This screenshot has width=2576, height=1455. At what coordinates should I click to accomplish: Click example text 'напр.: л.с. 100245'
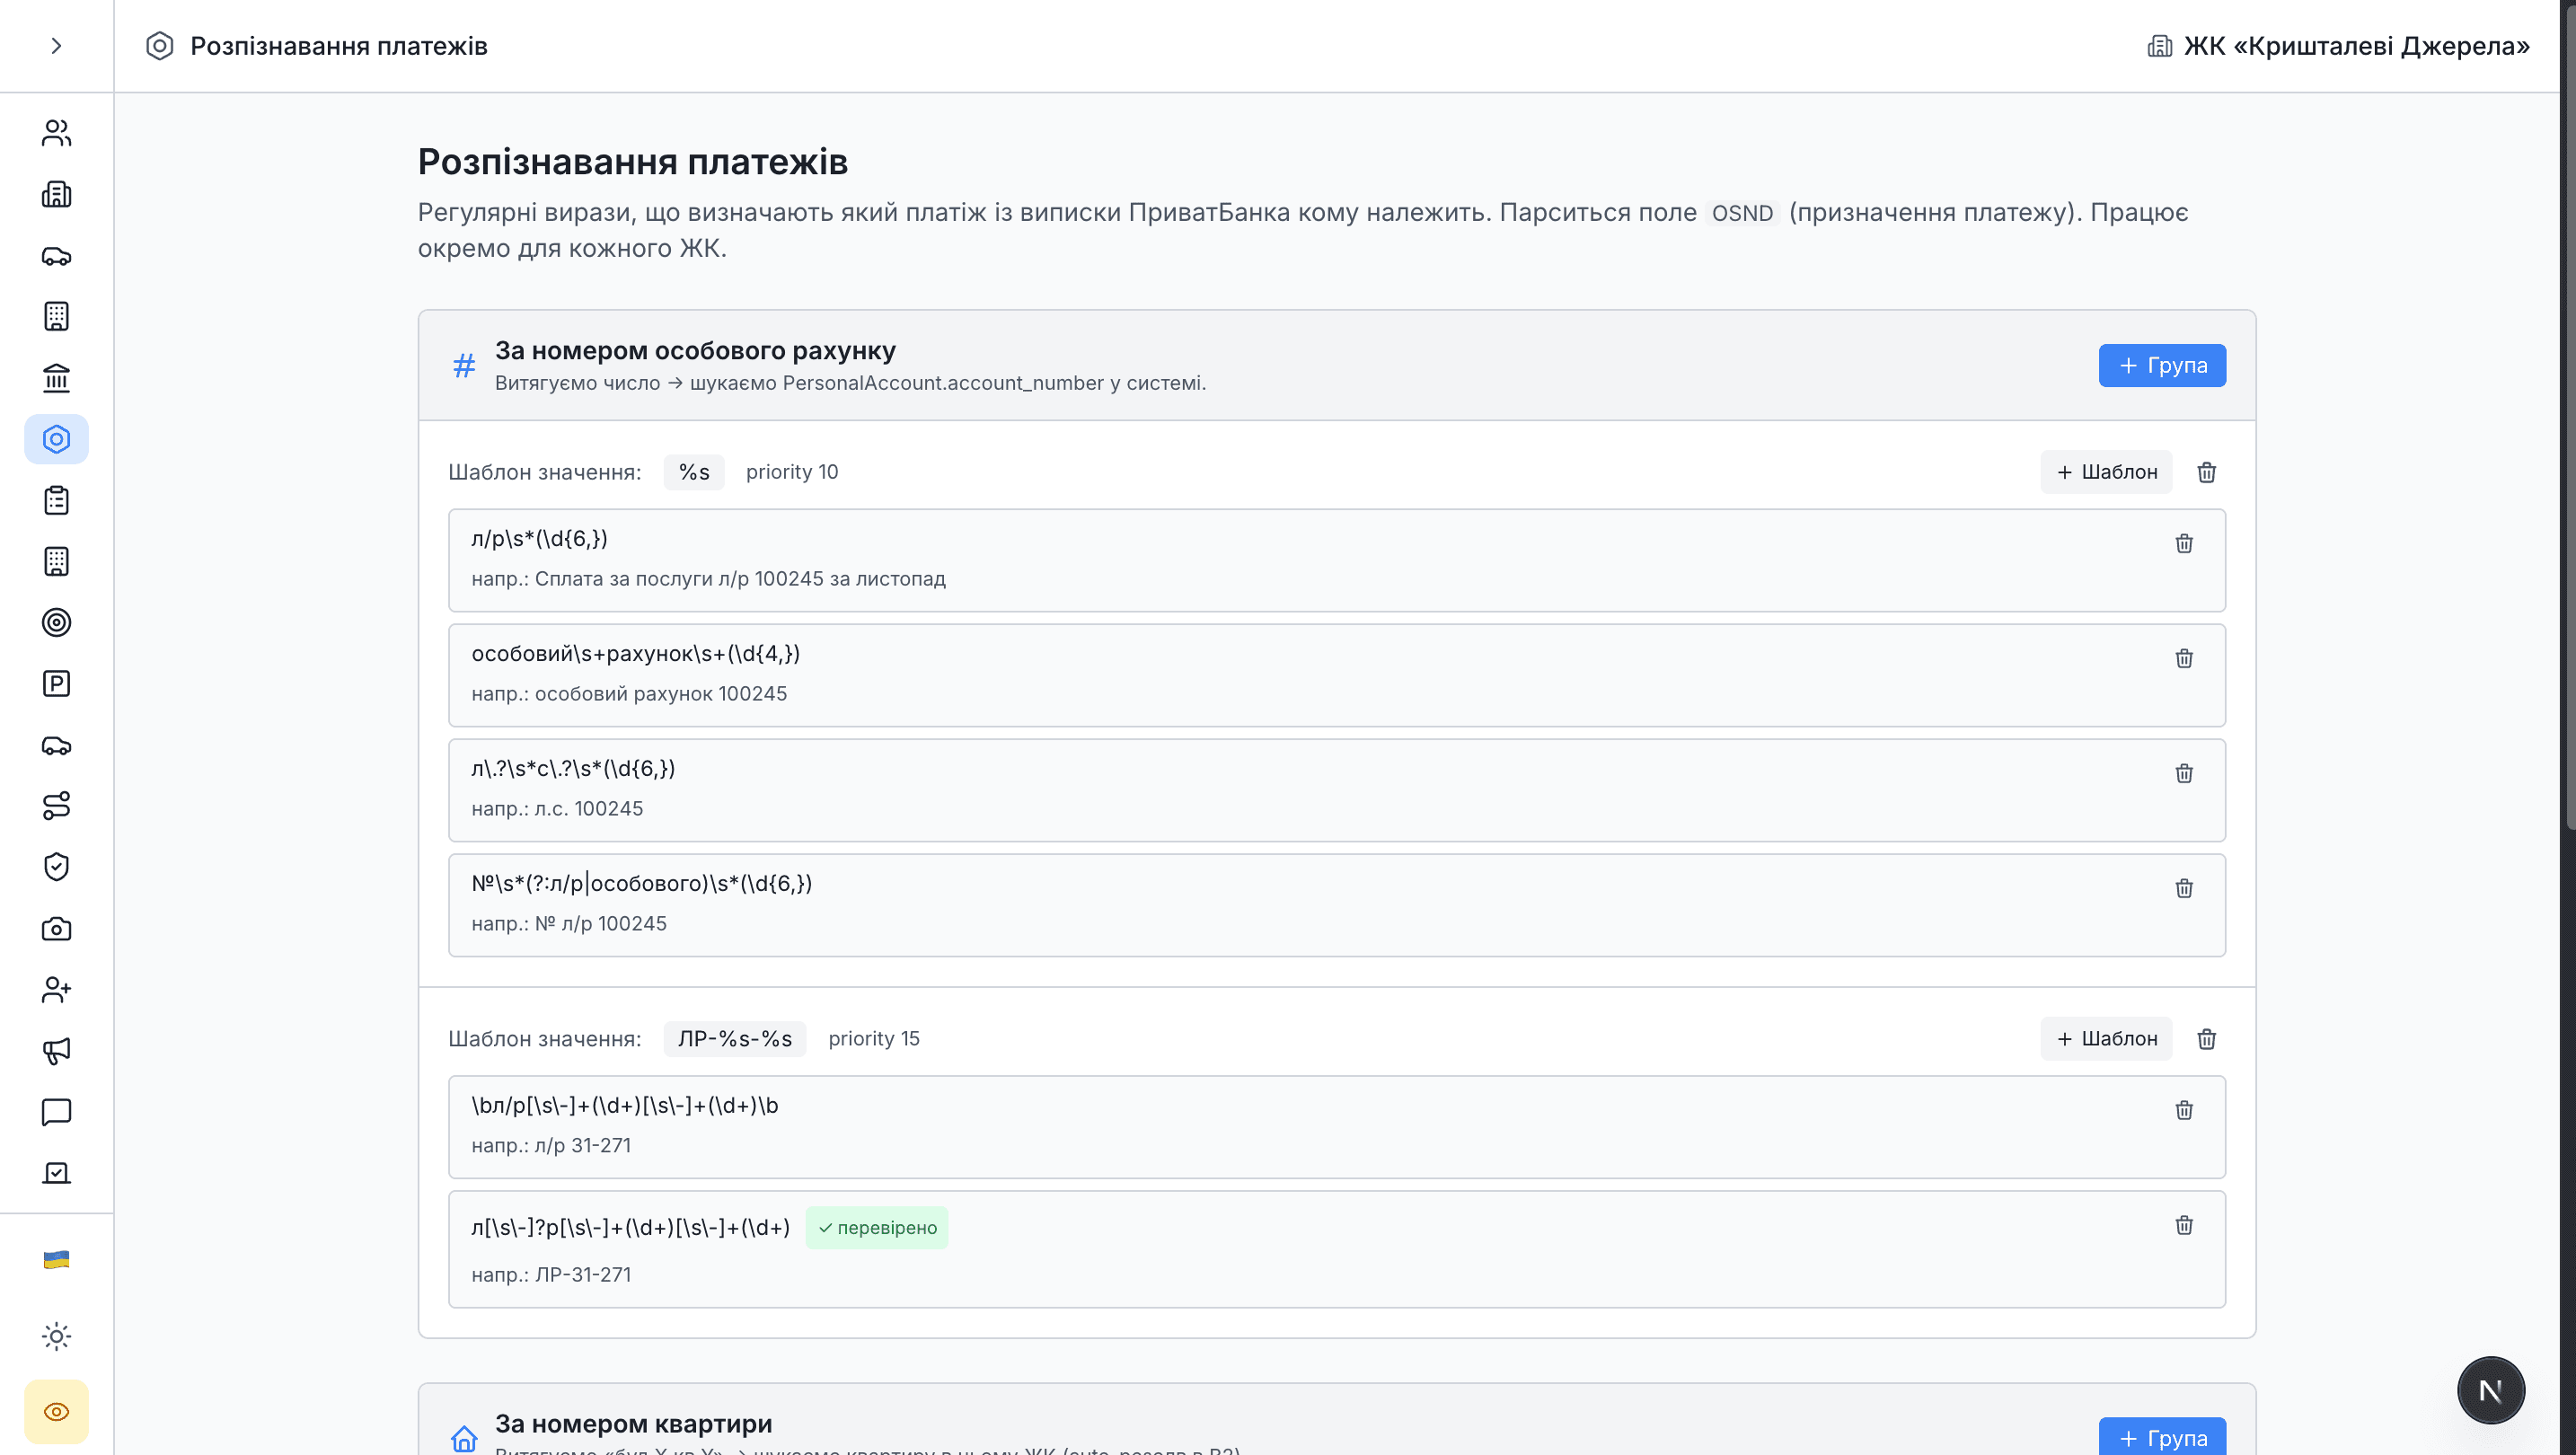[x=557, y=809]
